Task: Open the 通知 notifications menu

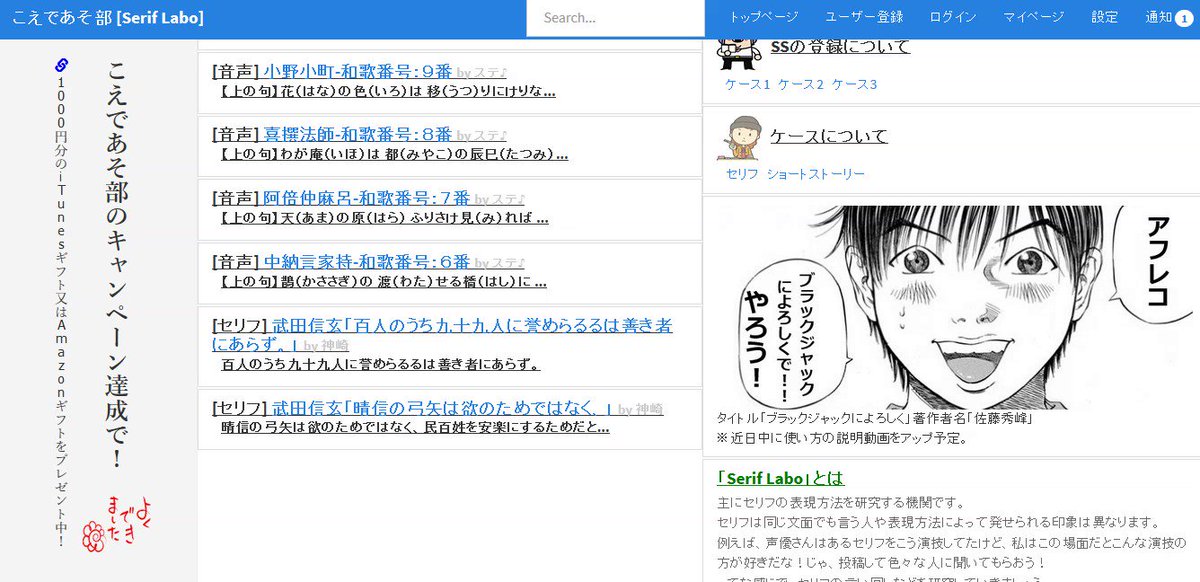Action: tap(1158, 17)
